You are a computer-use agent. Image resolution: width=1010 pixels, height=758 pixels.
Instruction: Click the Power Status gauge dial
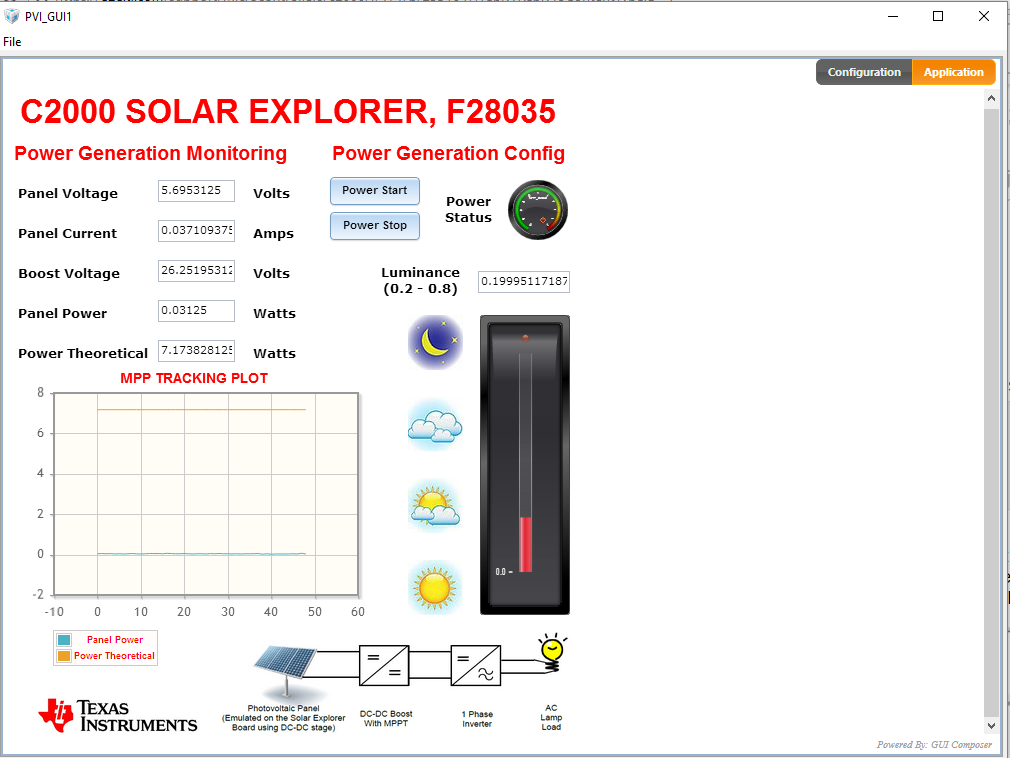coord(538,210)
